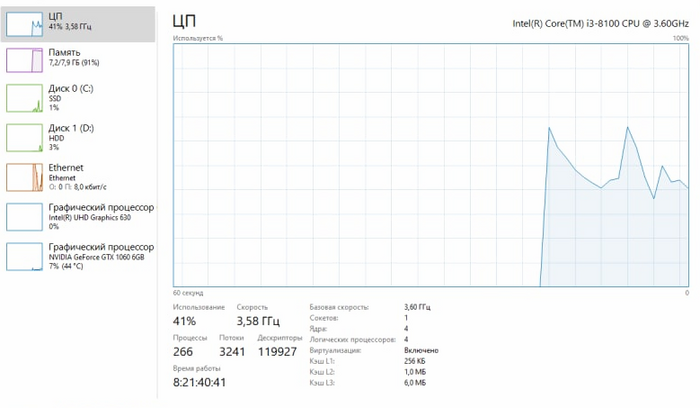Click the Скорость 3,58 ГГц value
This screenshot has height=408, width=700.
point(258,321)
